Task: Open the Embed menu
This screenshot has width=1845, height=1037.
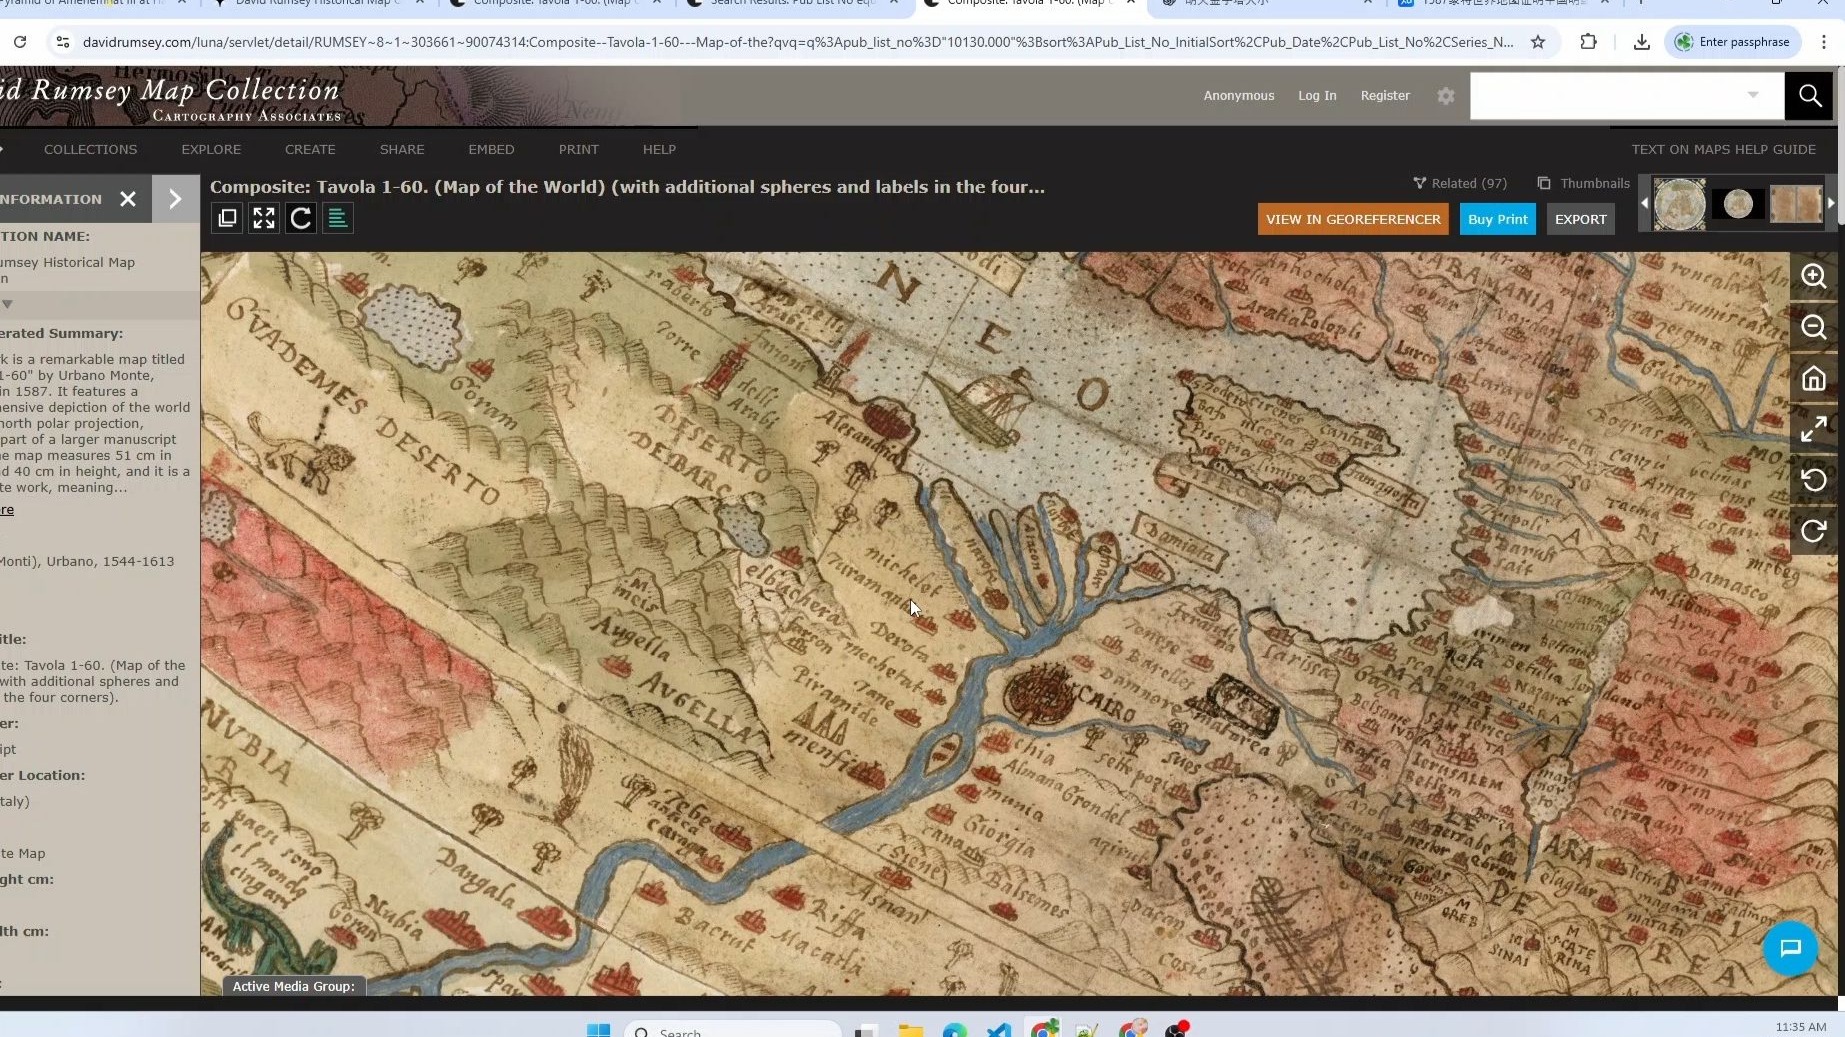Action: point(491,149)
